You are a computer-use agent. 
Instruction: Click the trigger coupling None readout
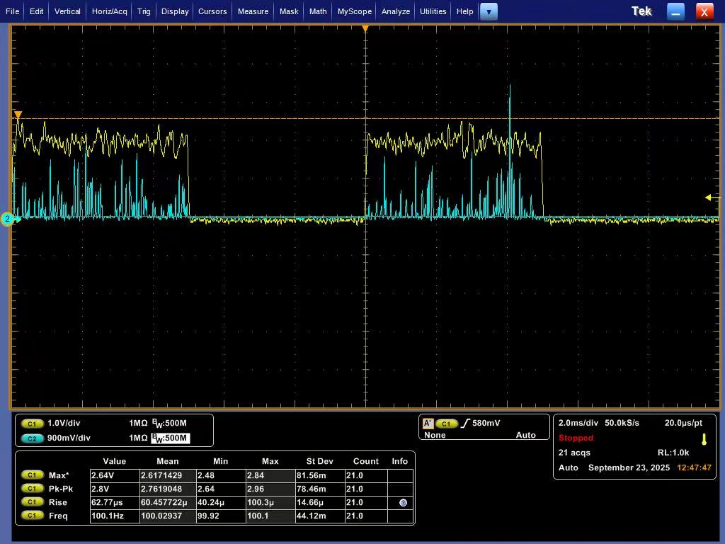pos(435,435)
